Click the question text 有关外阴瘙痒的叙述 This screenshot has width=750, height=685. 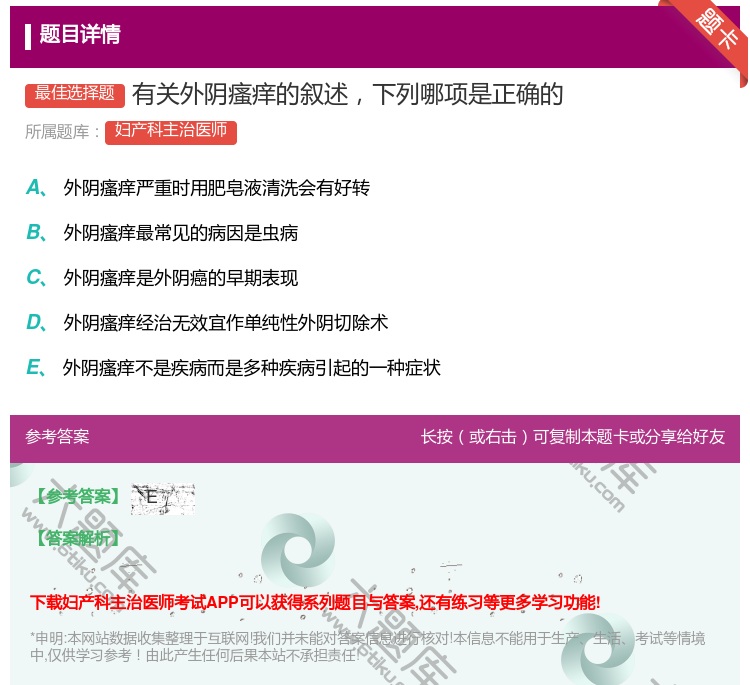click(x=348, y=94)
